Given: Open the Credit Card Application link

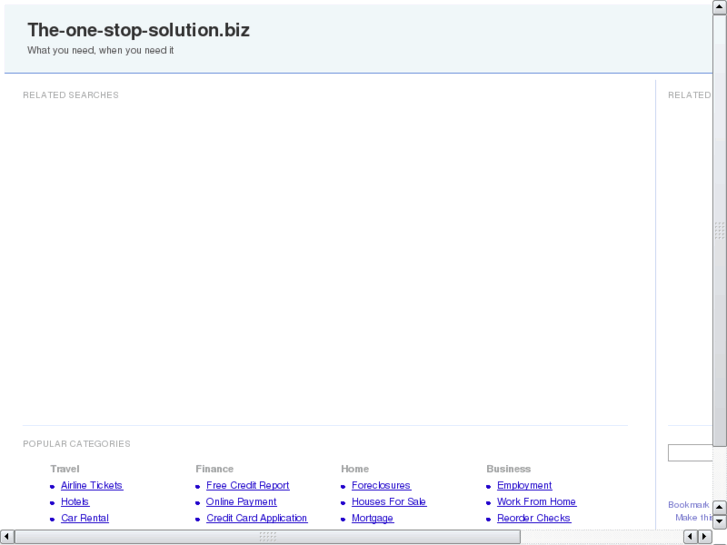Looking at the screenshot, I should 257,518.
